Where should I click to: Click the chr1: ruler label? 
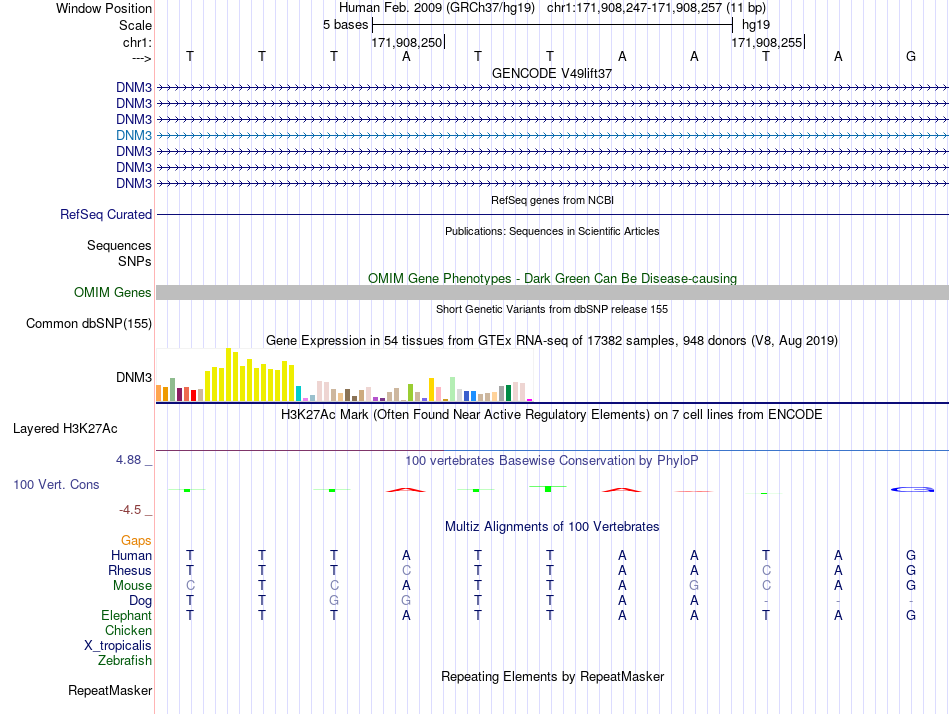pos(138,42)
